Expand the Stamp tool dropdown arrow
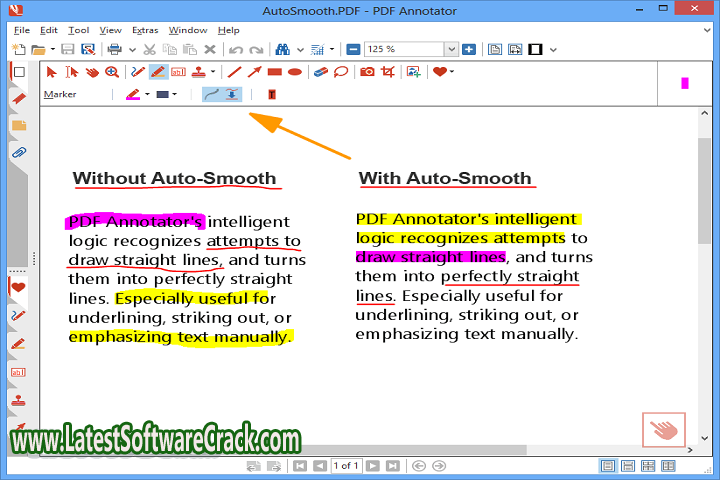Screen dimensions: 720x480 coord(213,72)
